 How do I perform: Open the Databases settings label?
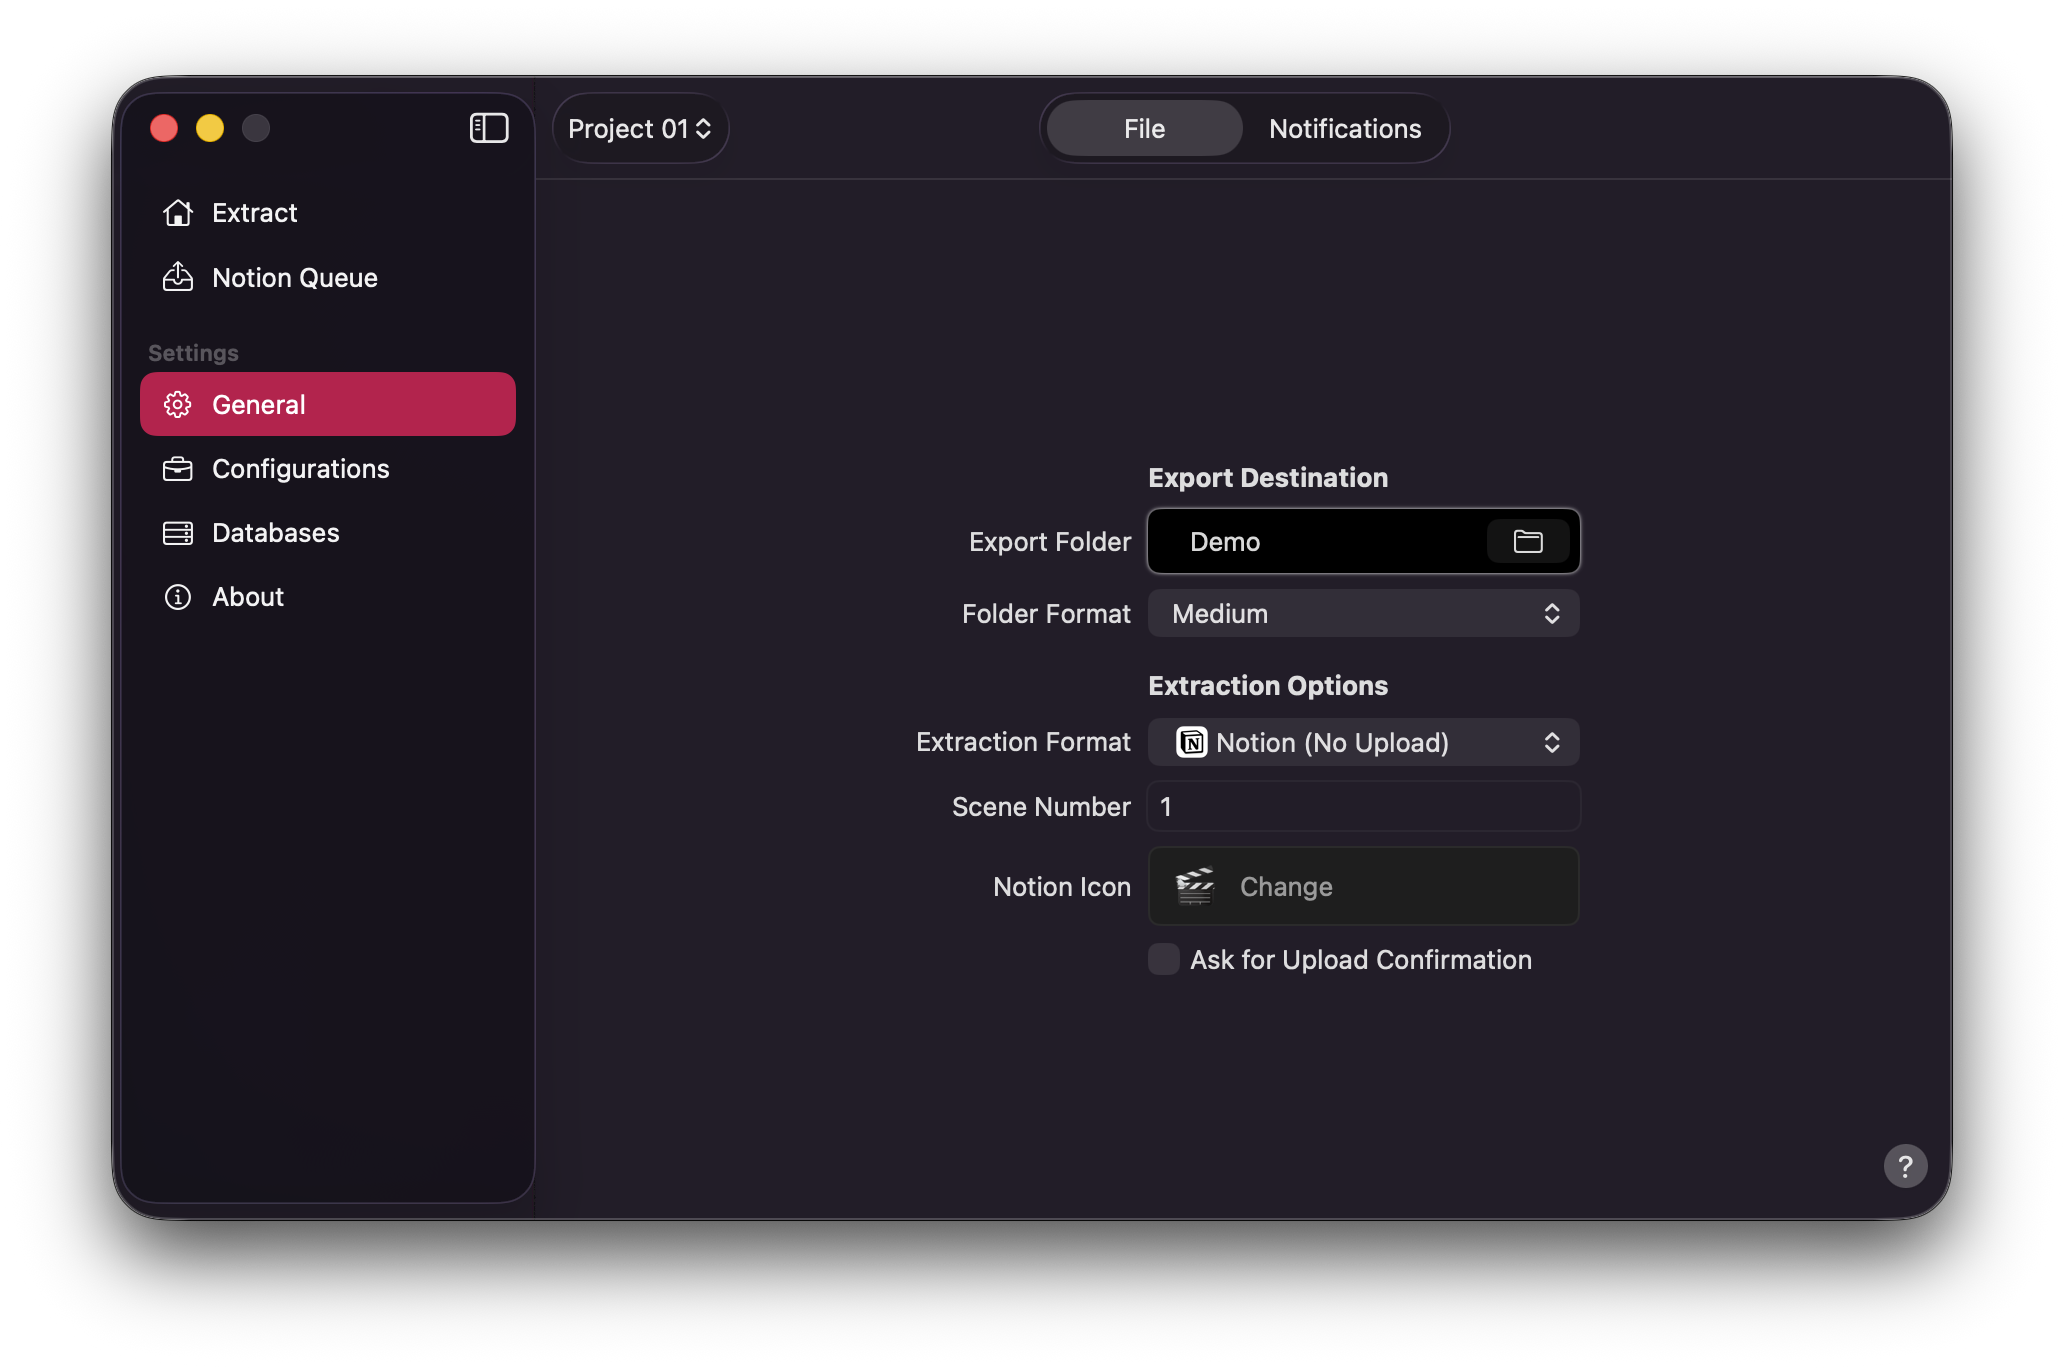(276, 533)
